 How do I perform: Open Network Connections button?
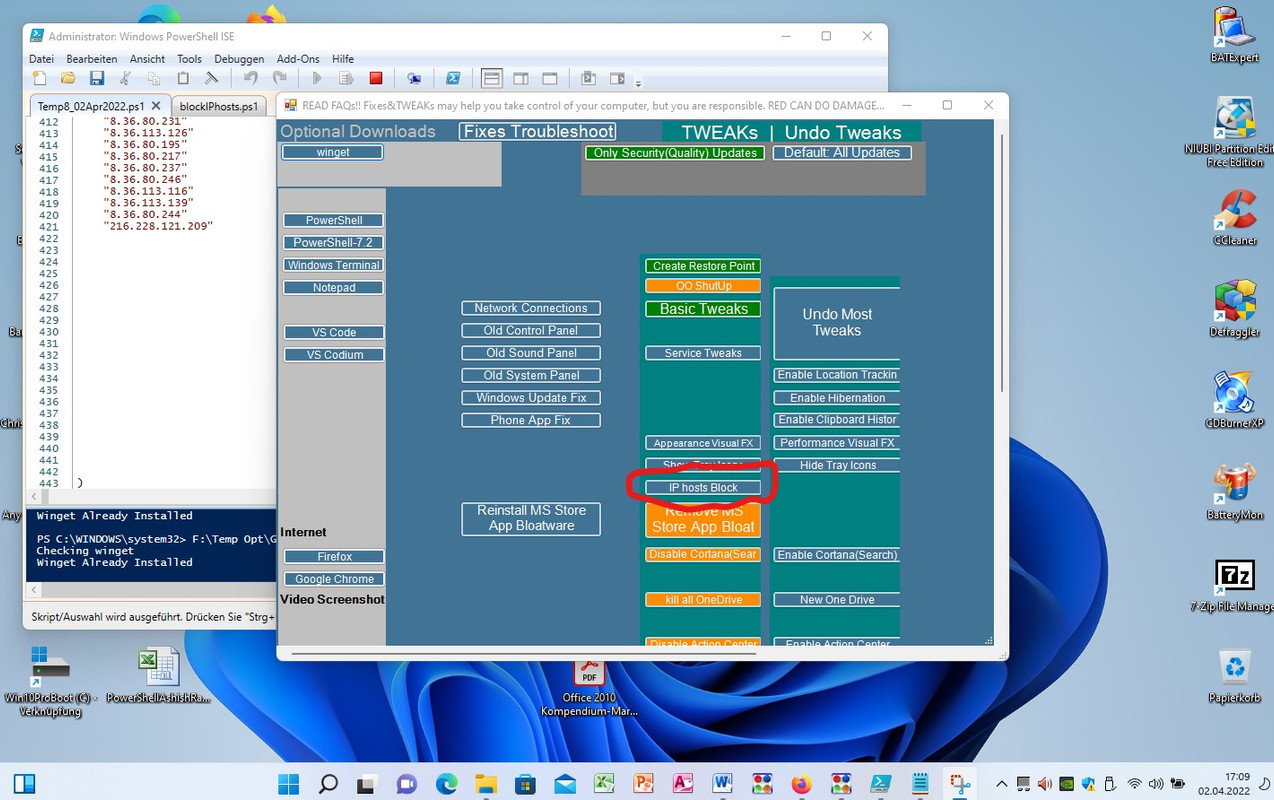coord(531,308)
